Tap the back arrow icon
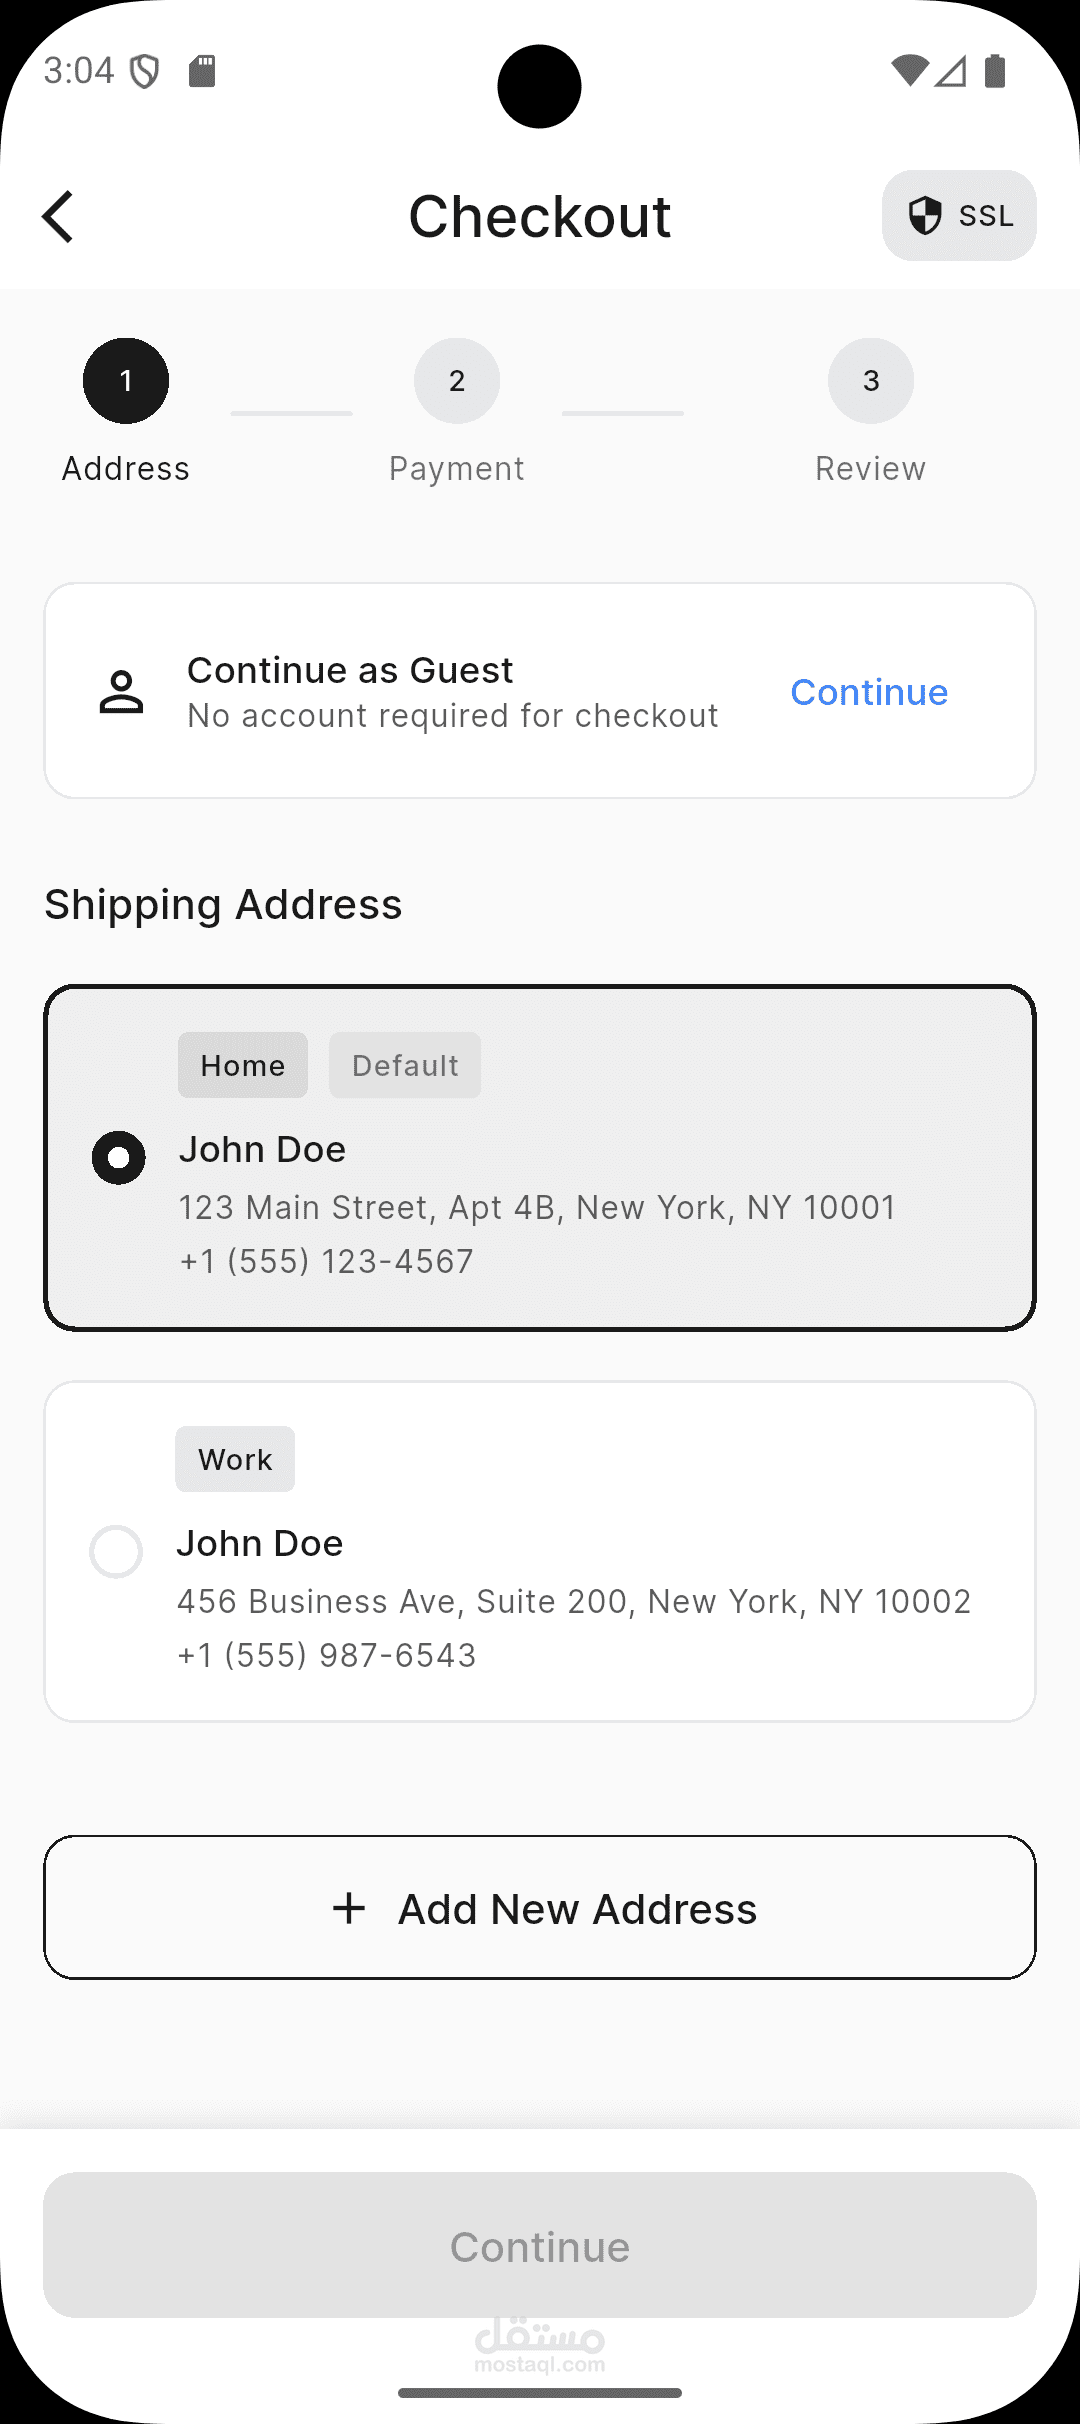Viewport: 1080px width, 2424px height. click(x=58, y=216)
